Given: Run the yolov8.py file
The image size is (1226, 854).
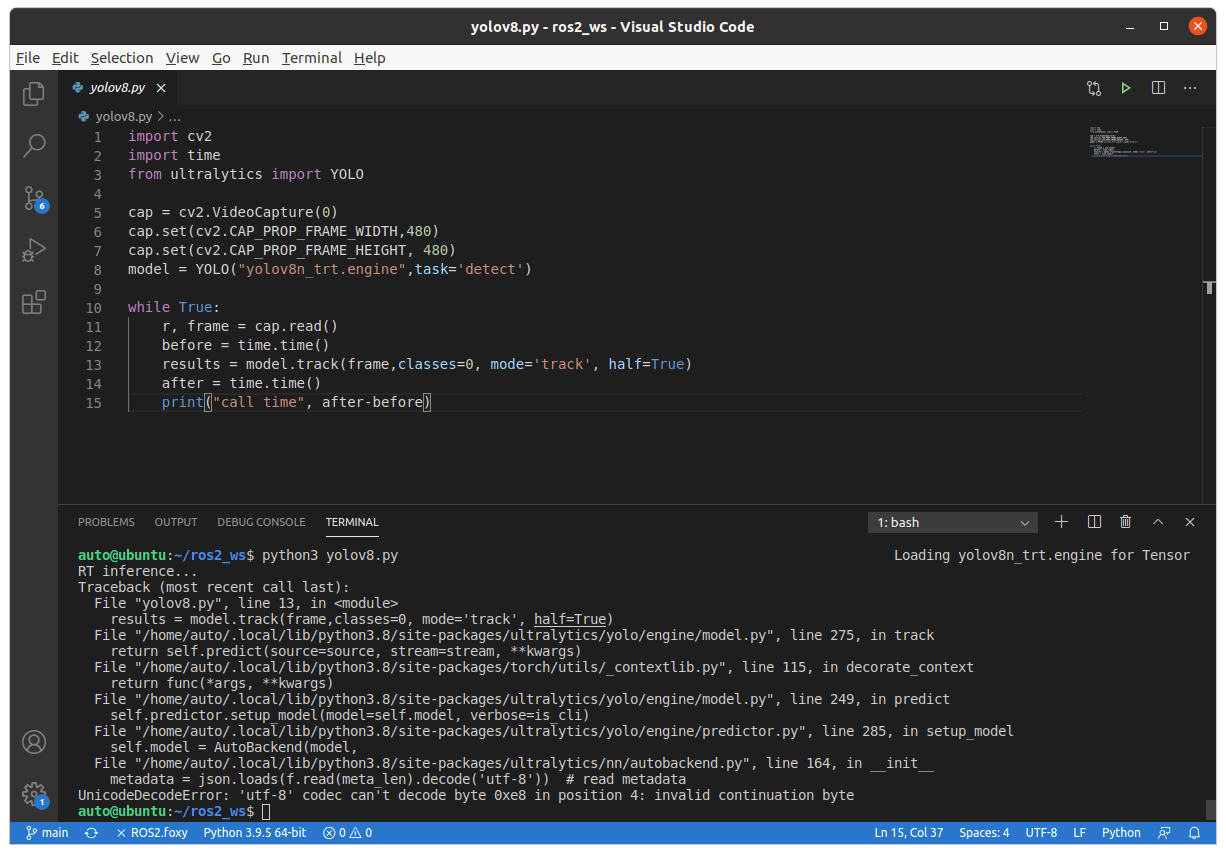Looking at the screenshot, I should (1126, 88).
